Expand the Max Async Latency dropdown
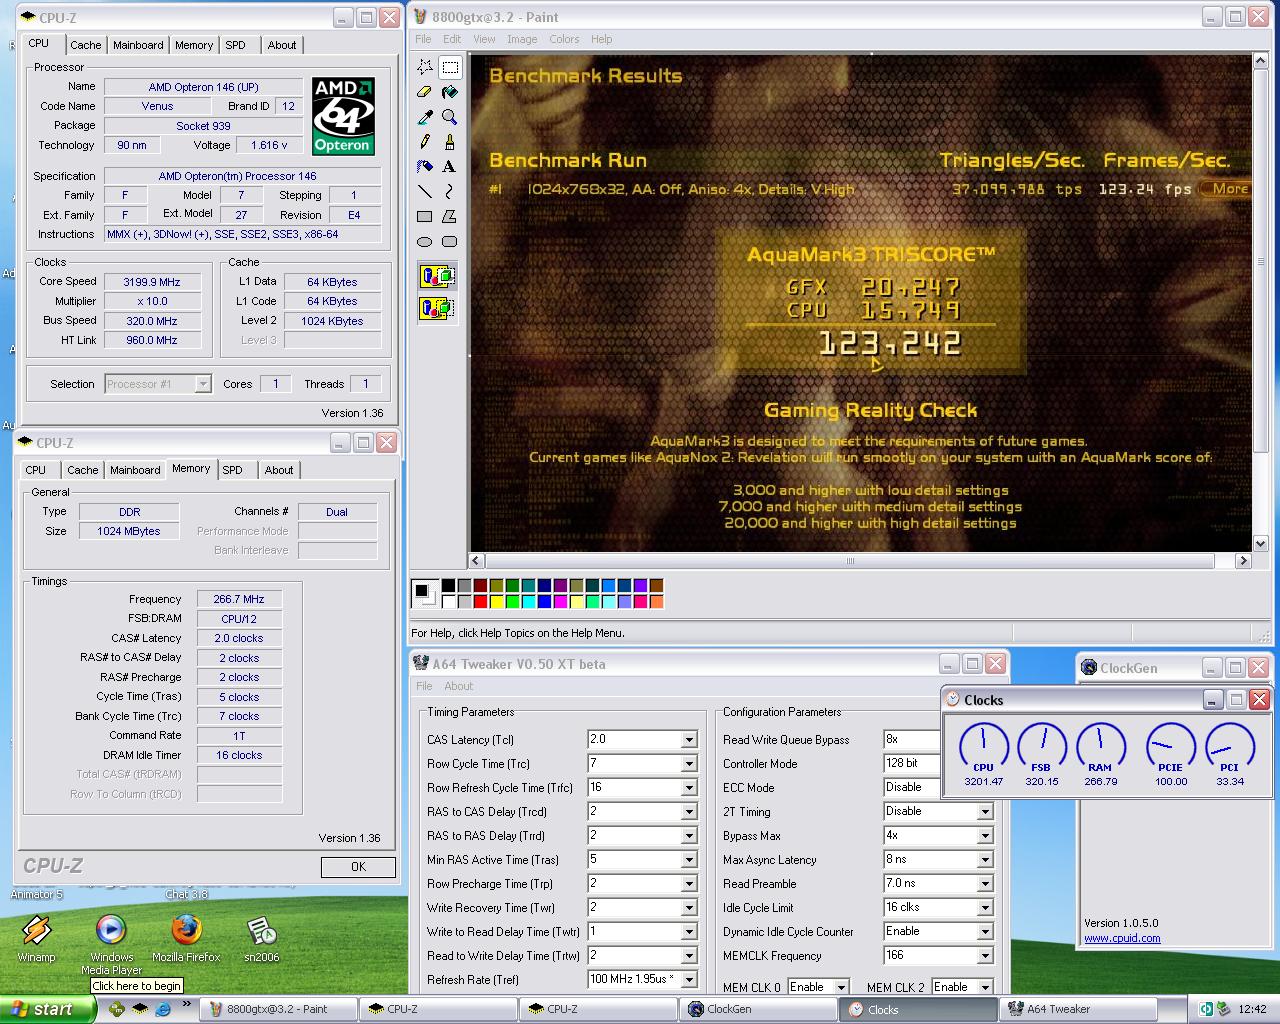Viewport: 1280px width, 1024px height. [x=985, y=860]
